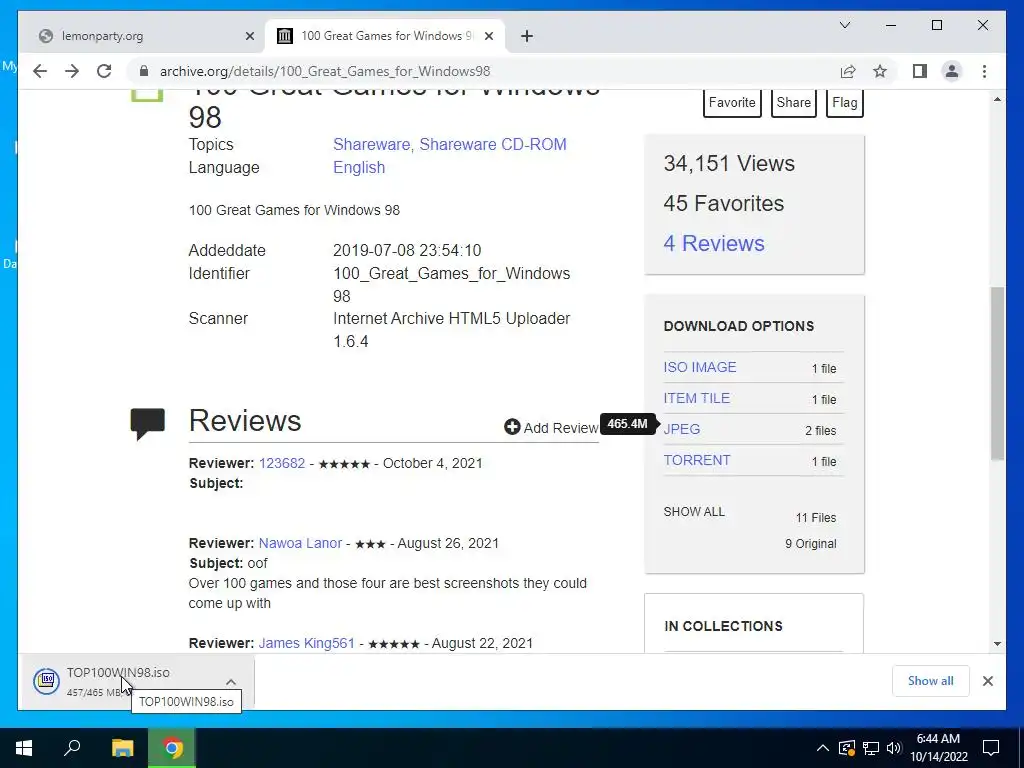Screen dimensions: 1024x768
Task: Reload the archive.org page
Action: point(104,71)
